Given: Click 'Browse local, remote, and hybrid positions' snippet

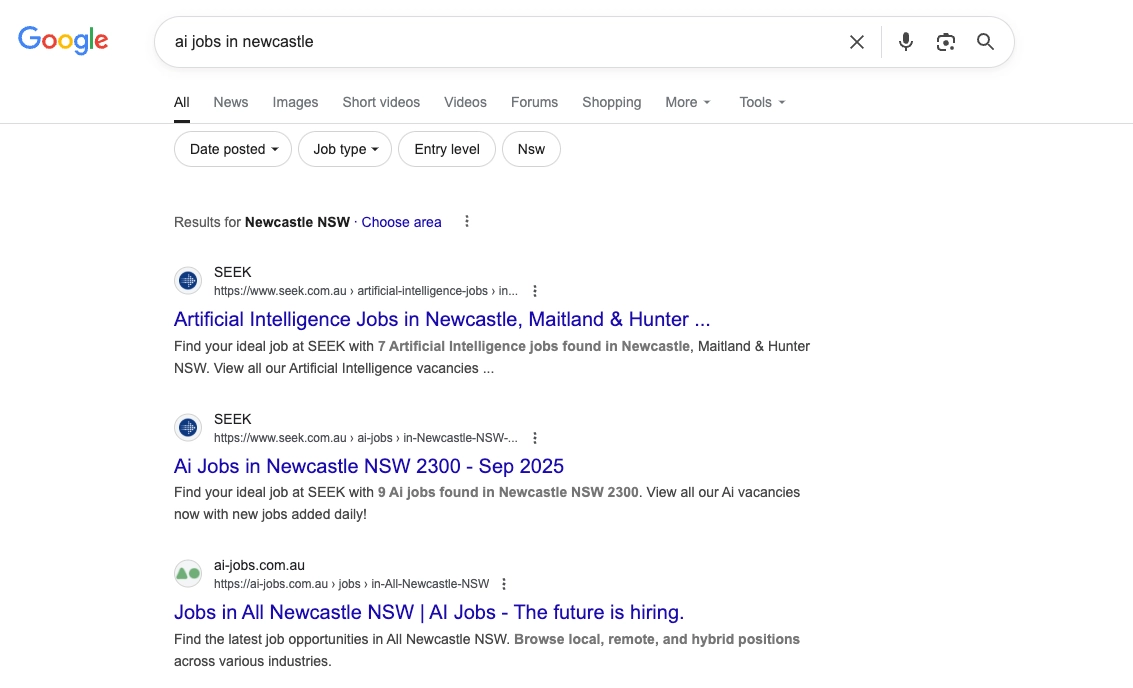Looking at the screenshot, I should (657, 639).
